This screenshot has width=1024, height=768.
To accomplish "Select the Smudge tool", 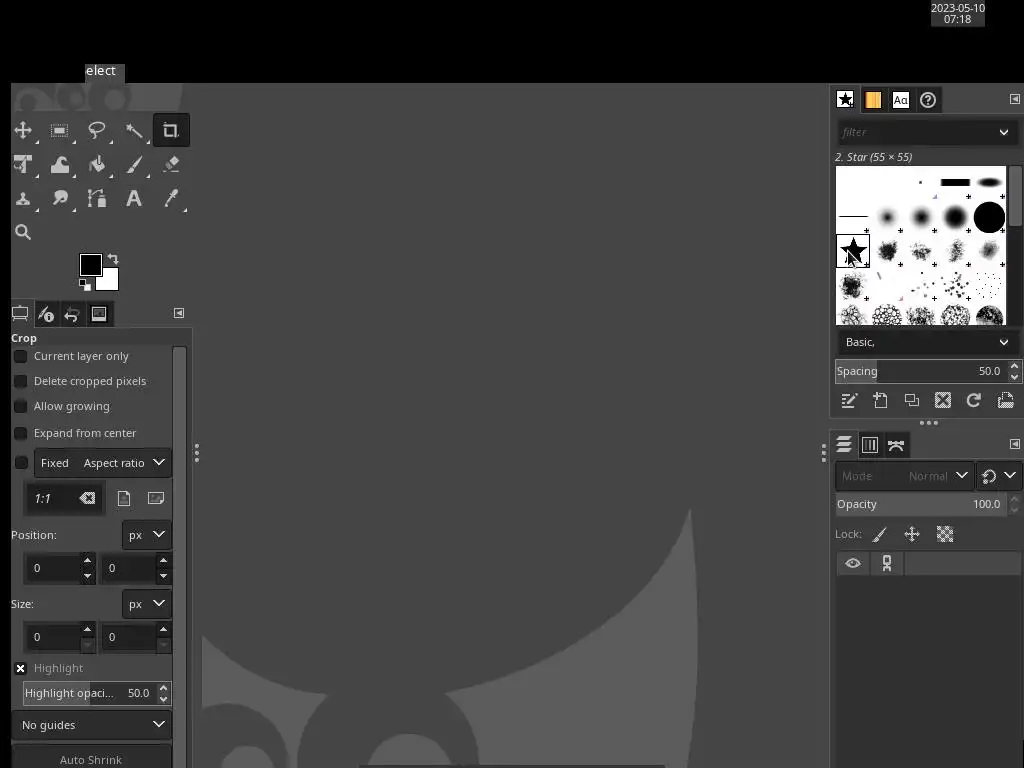I will click(59, 198).
